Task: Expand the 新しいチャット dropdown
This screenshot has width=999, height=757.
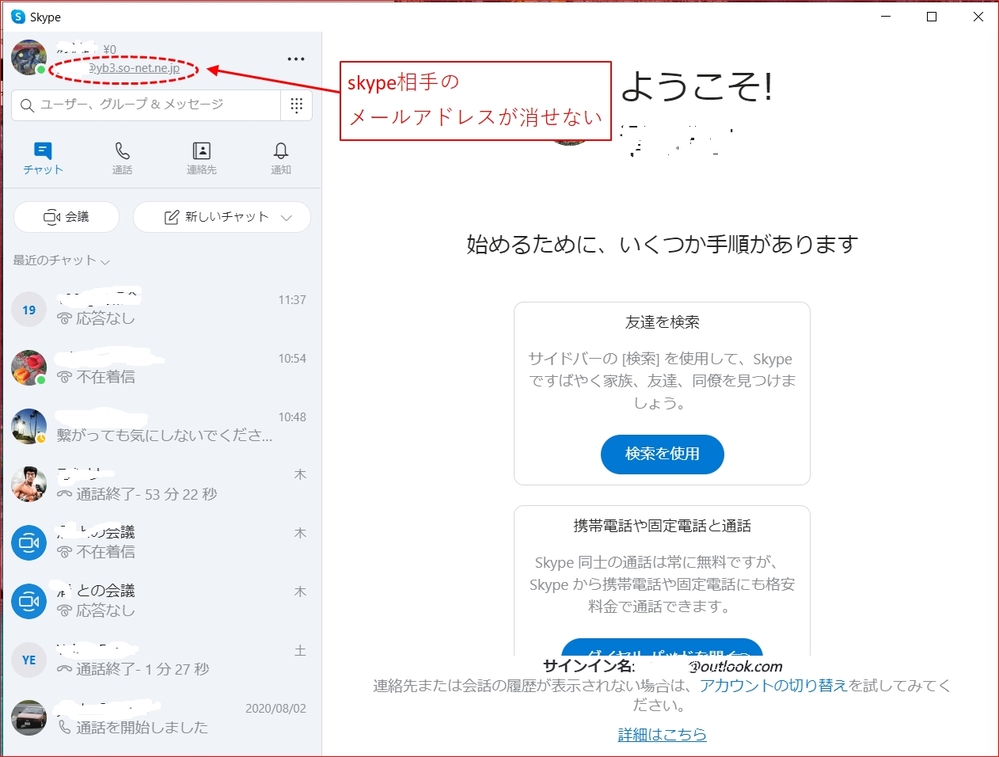Action: pyautogui.click(x=287, y=217)
